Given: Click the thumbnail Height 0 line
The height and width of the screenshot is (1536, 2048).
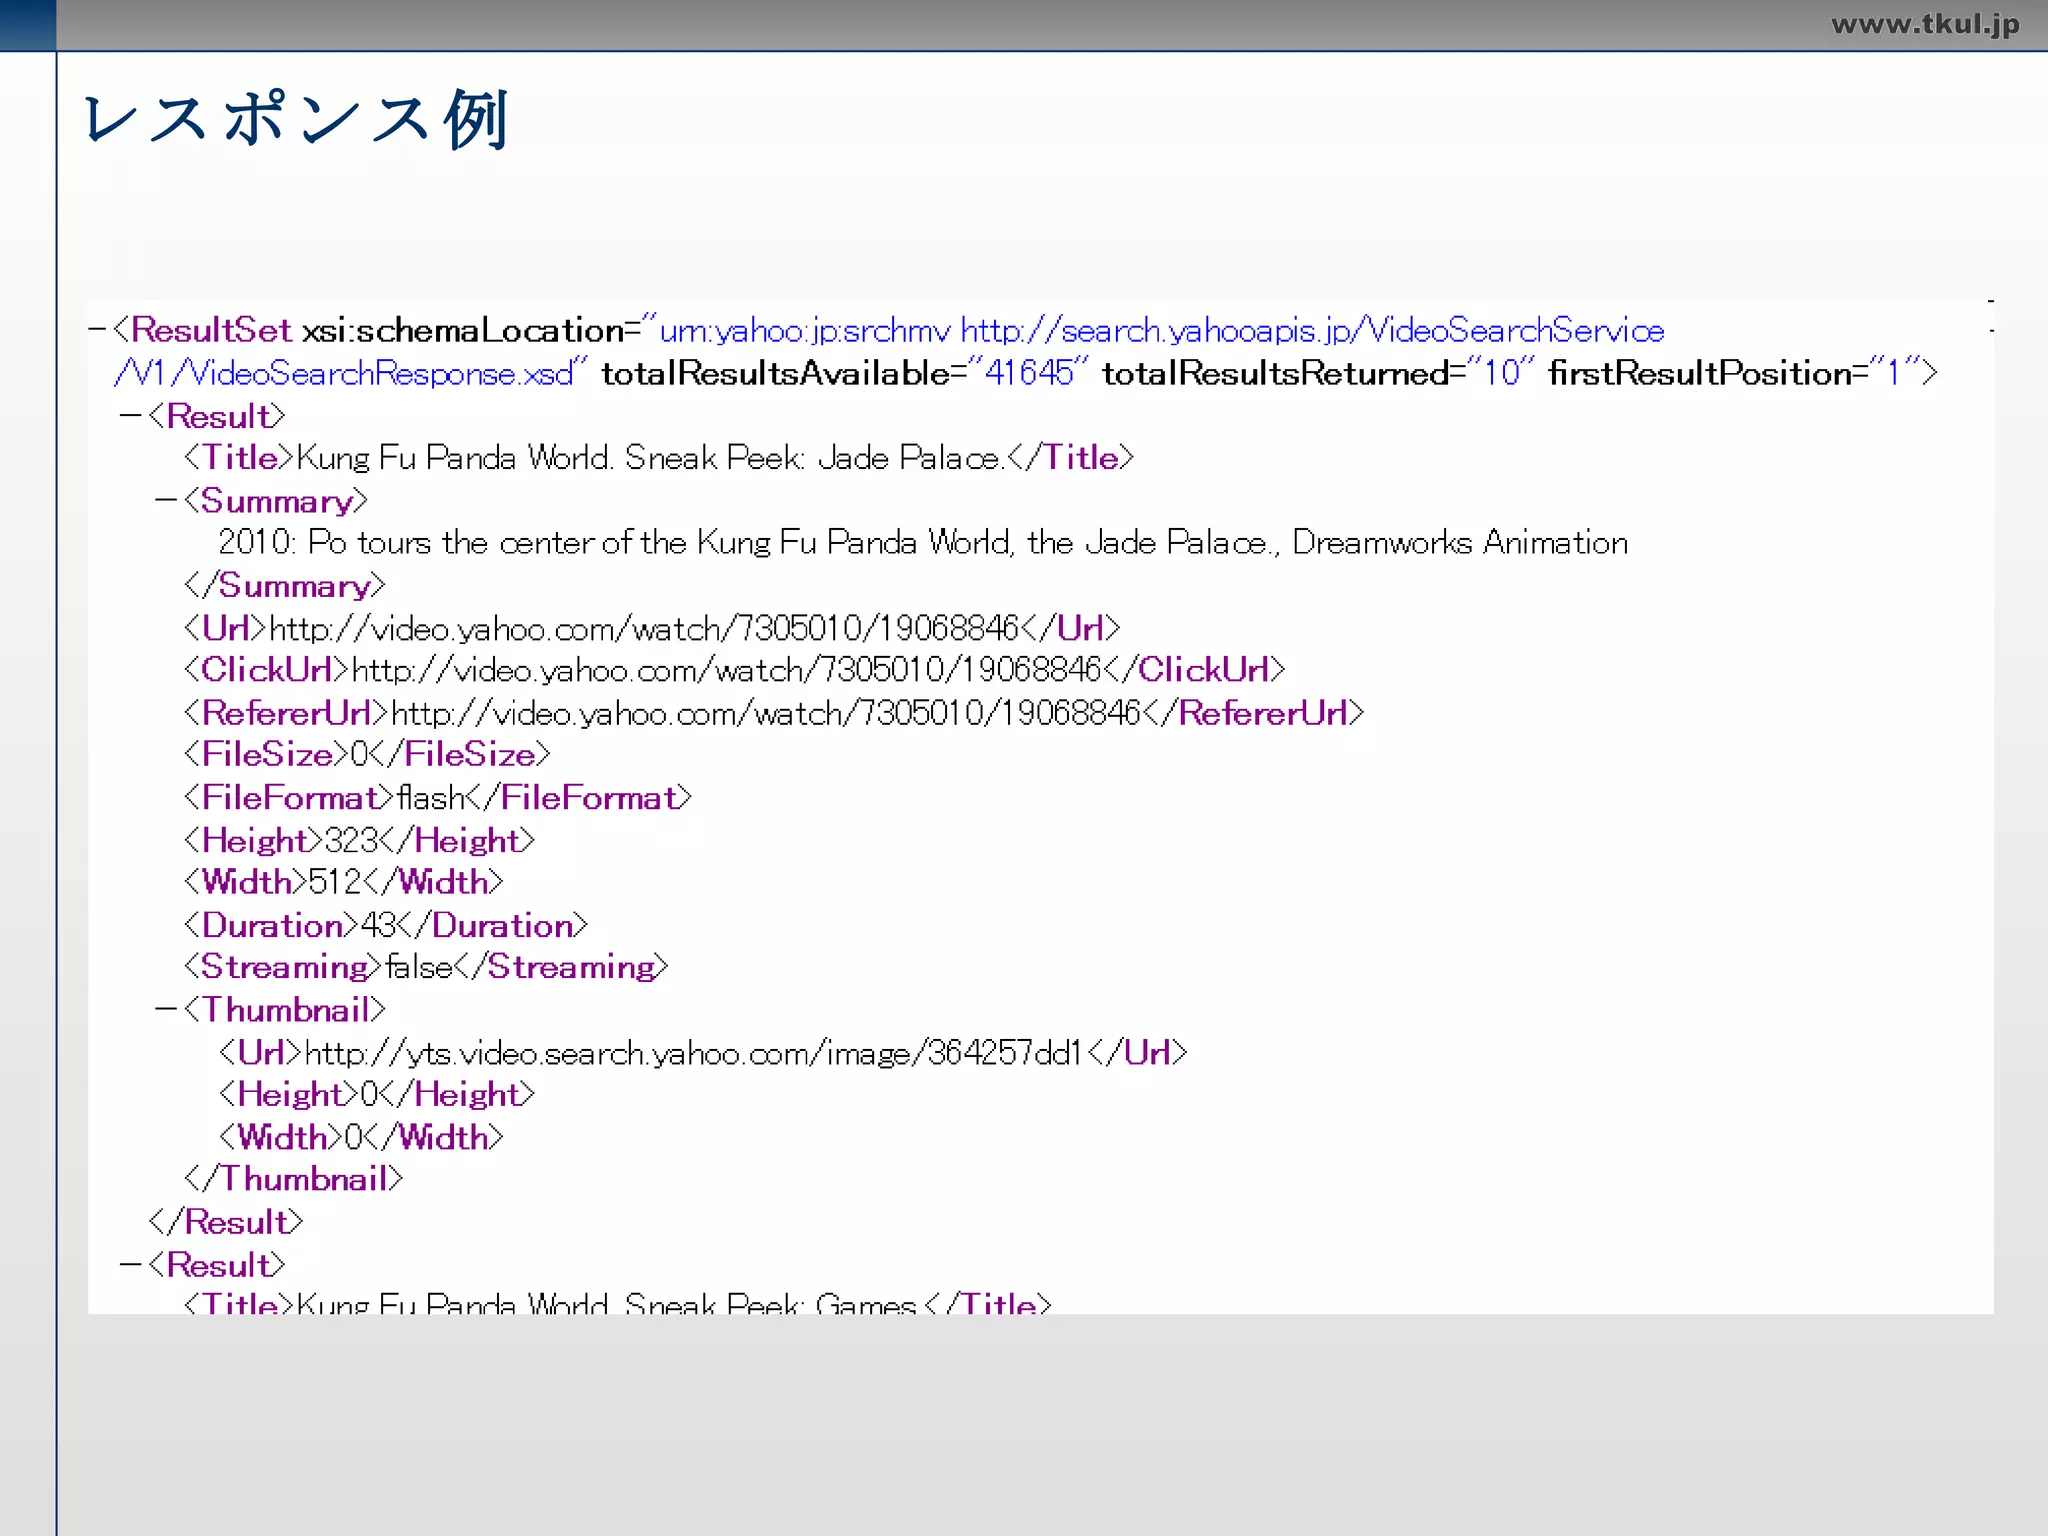Looking at the screenshot, I should coord(377,1095).
